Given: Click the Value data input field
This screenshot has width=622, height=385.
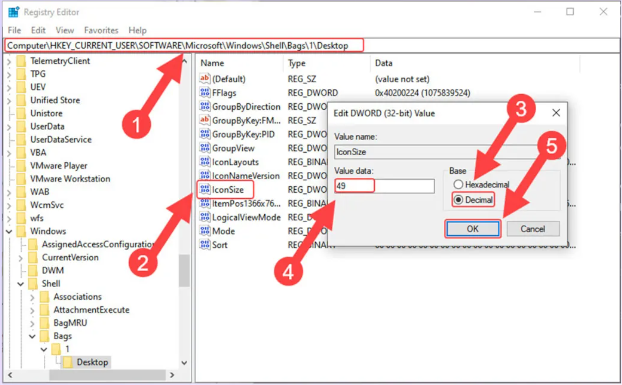Looking at the screenshot, I should [x=384, y=186].
